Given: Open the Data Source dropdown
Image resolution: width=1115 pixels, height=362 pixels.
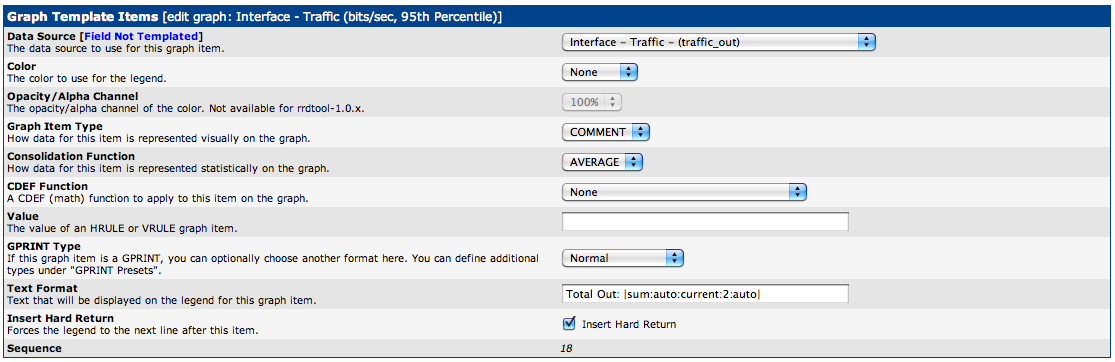Looking at the screenshot, I should pyautogui.click(x=718, y=43).
